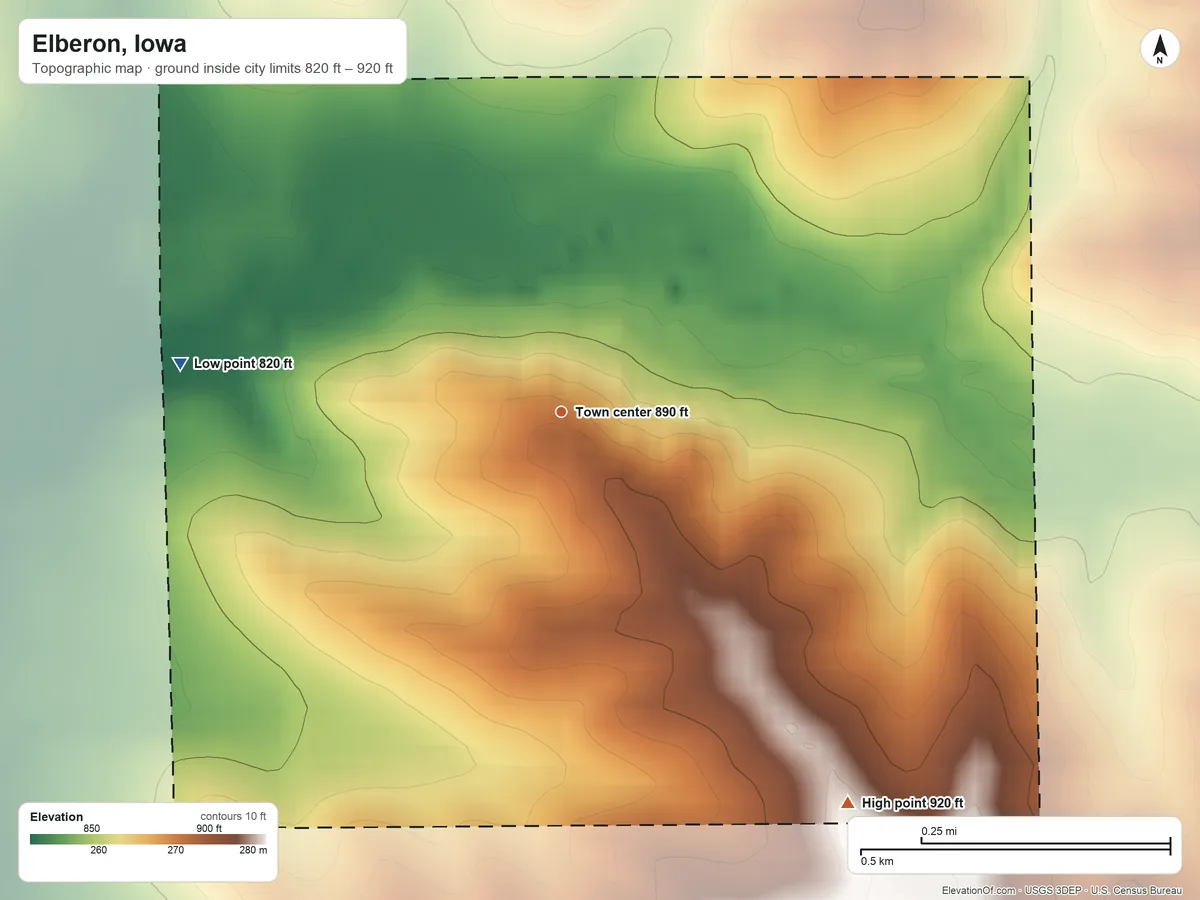Click the '260' meter legend value

pyautogui.click(x=99, y=851)
